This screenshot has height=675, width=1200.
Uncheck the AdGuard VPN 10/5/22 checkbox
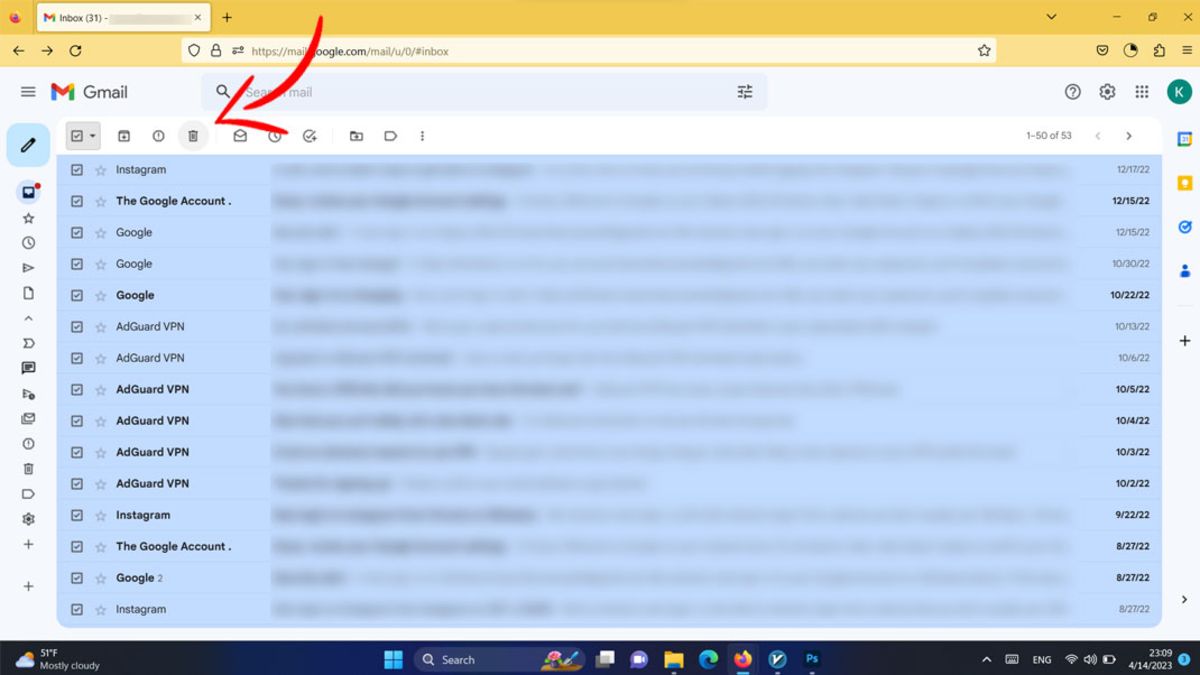(x=77, y=389)
